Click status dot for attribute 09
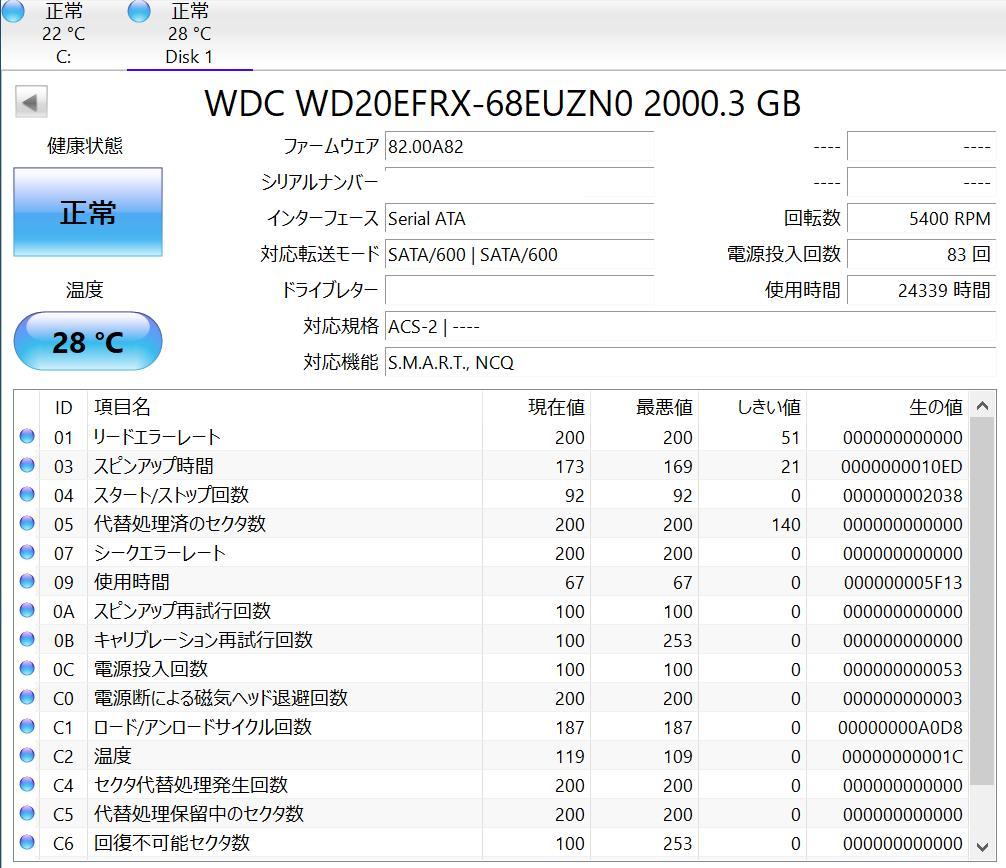This screenshot has width=1006, height=868. click(27, 581)
